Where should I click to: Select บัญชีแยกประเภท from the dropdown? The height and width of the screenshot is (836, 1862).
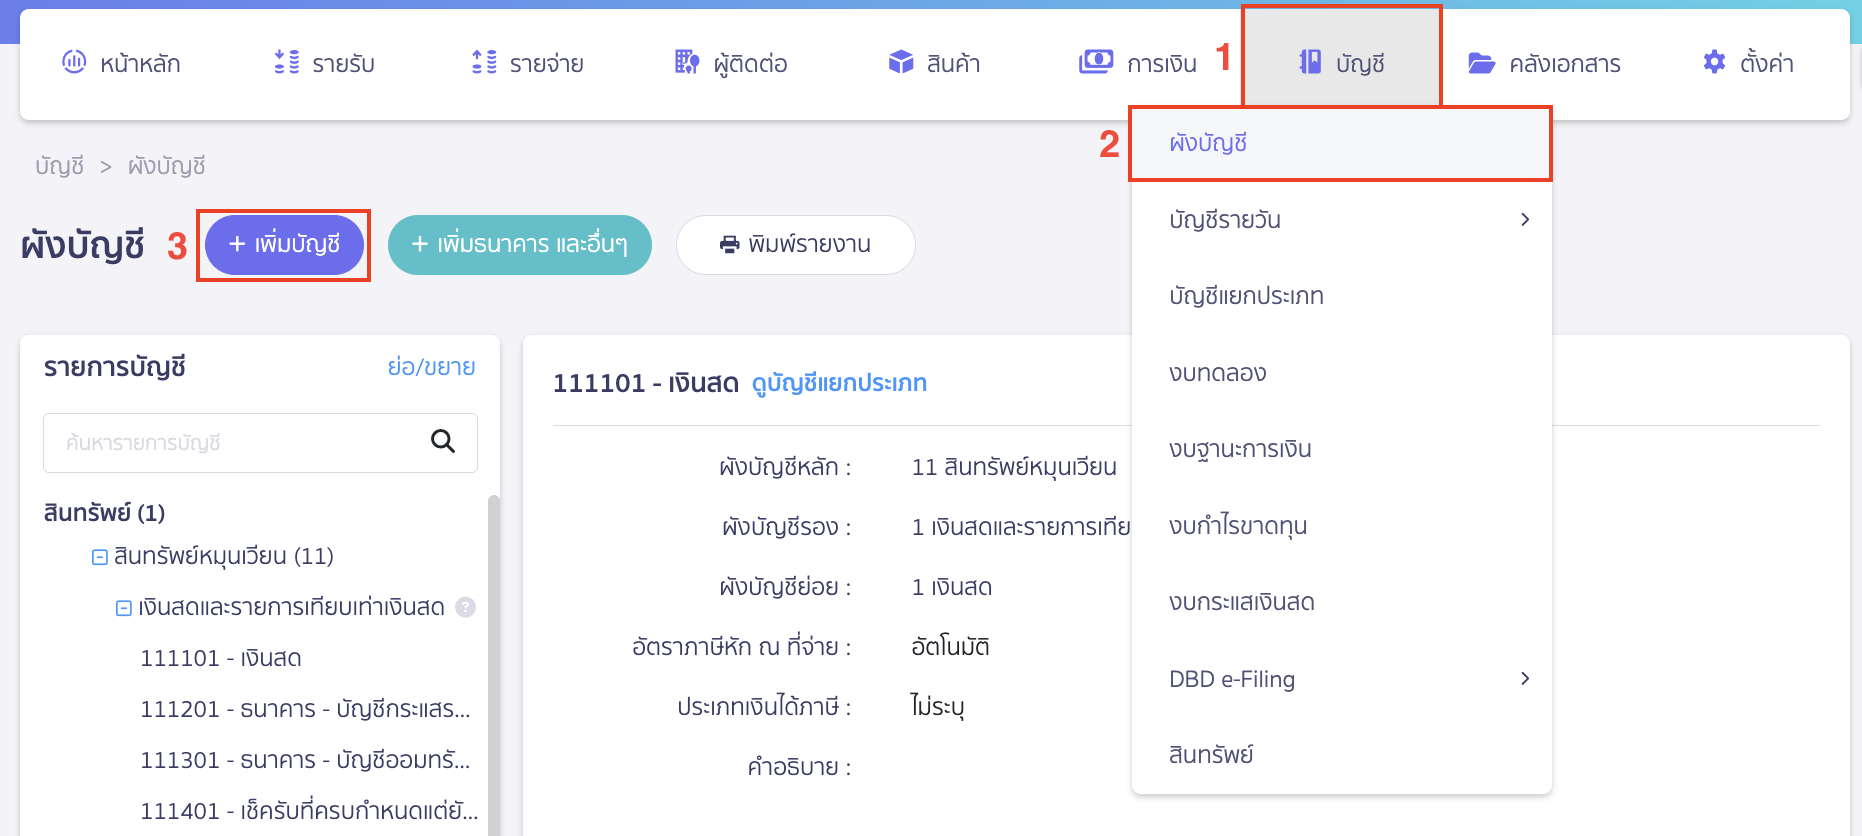click(1341, 296)
